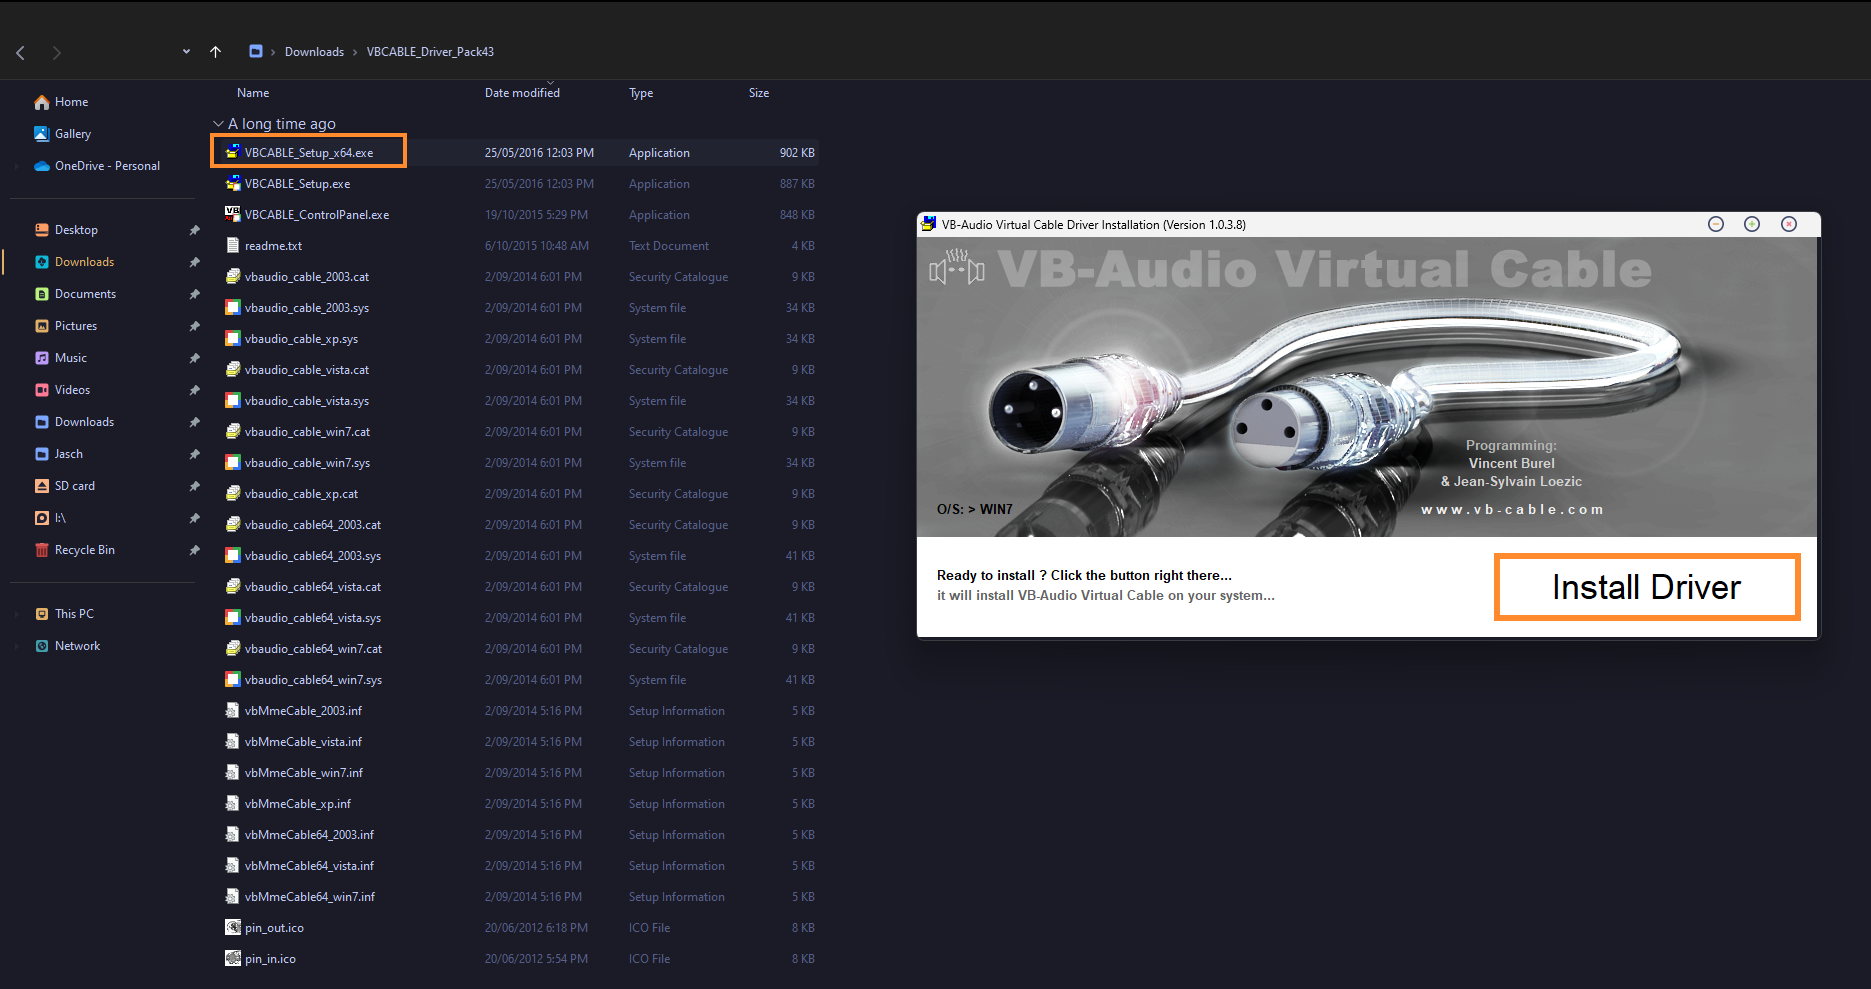Screen dimensions: 1871x989
Task: Go up one folder level
Action: pos(215,52)
